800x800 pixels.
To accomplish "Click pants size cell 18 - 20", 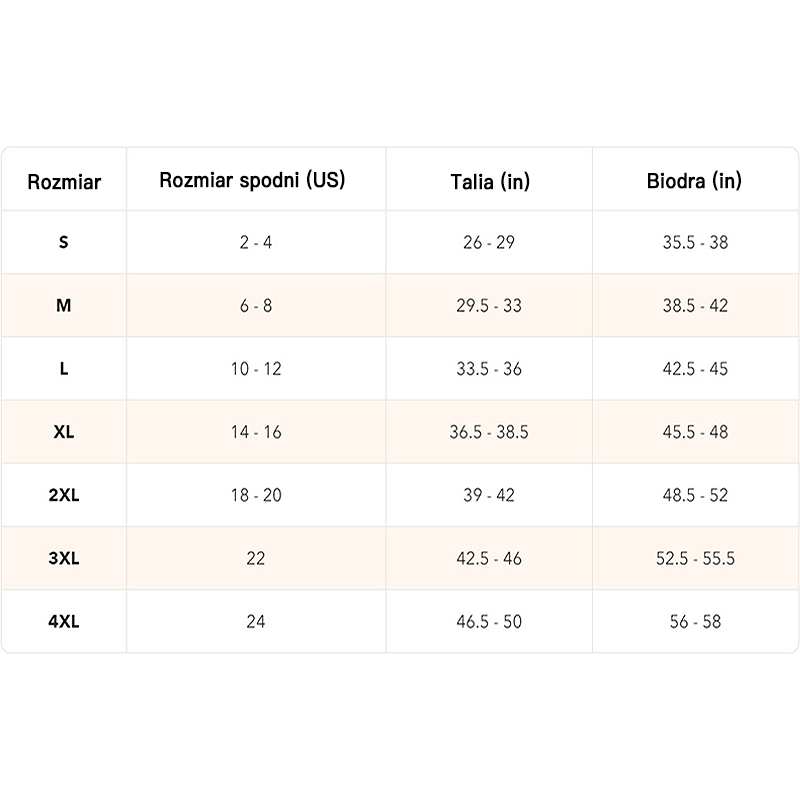I will (x=256, y=495).
